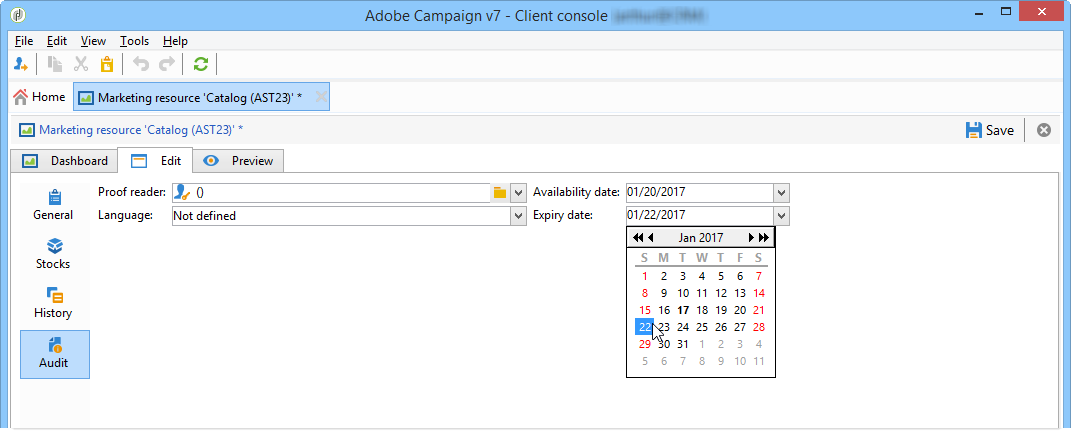Select January 25 in calendar
The image size is (1074, 437).
701,327
